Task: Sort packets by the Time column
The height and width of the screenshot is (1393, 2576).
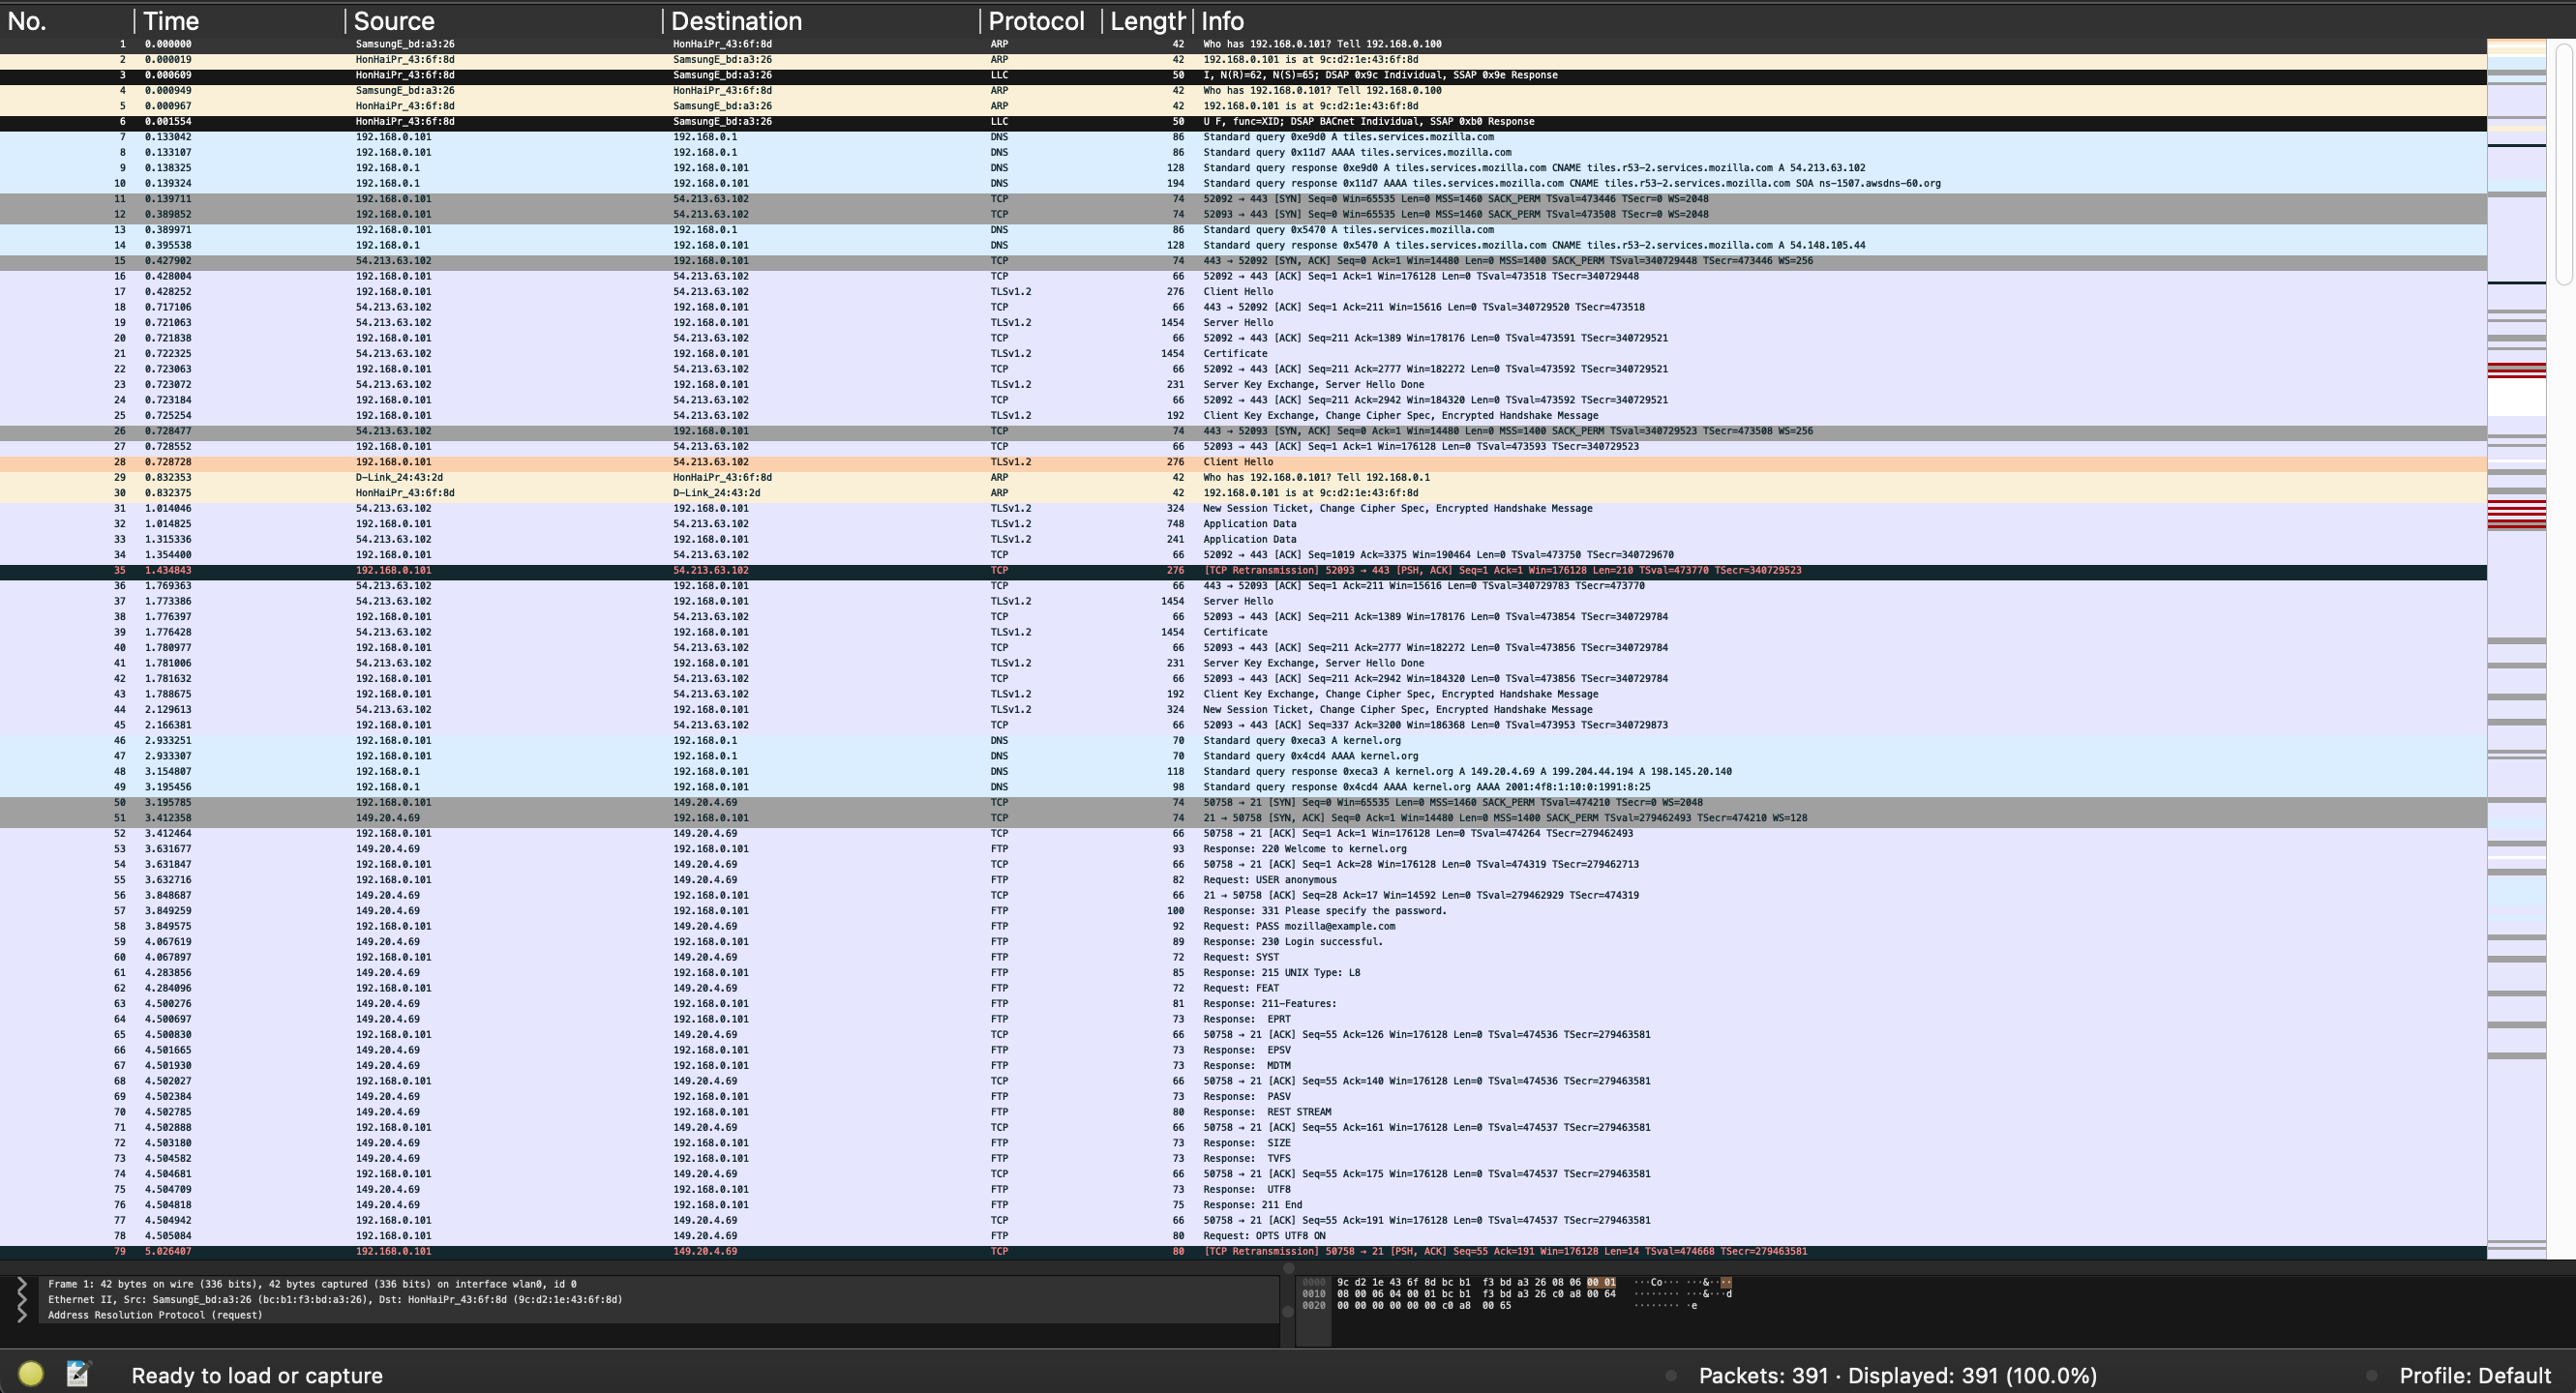Action: click(x=170, y=20)
